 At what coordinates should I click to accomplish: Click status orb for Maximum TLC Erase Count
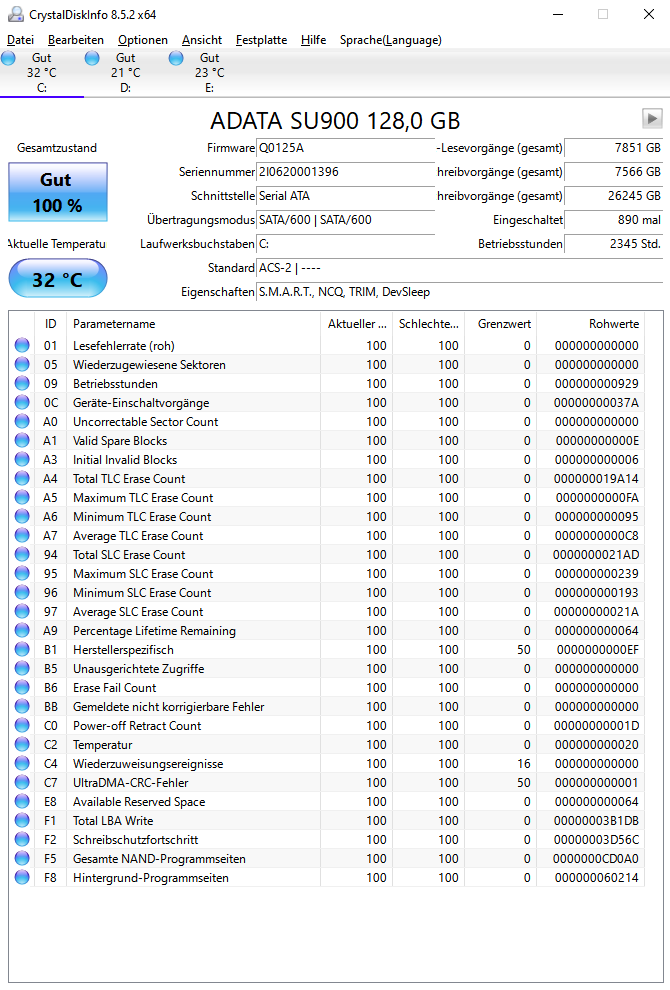tap(22, 497)
